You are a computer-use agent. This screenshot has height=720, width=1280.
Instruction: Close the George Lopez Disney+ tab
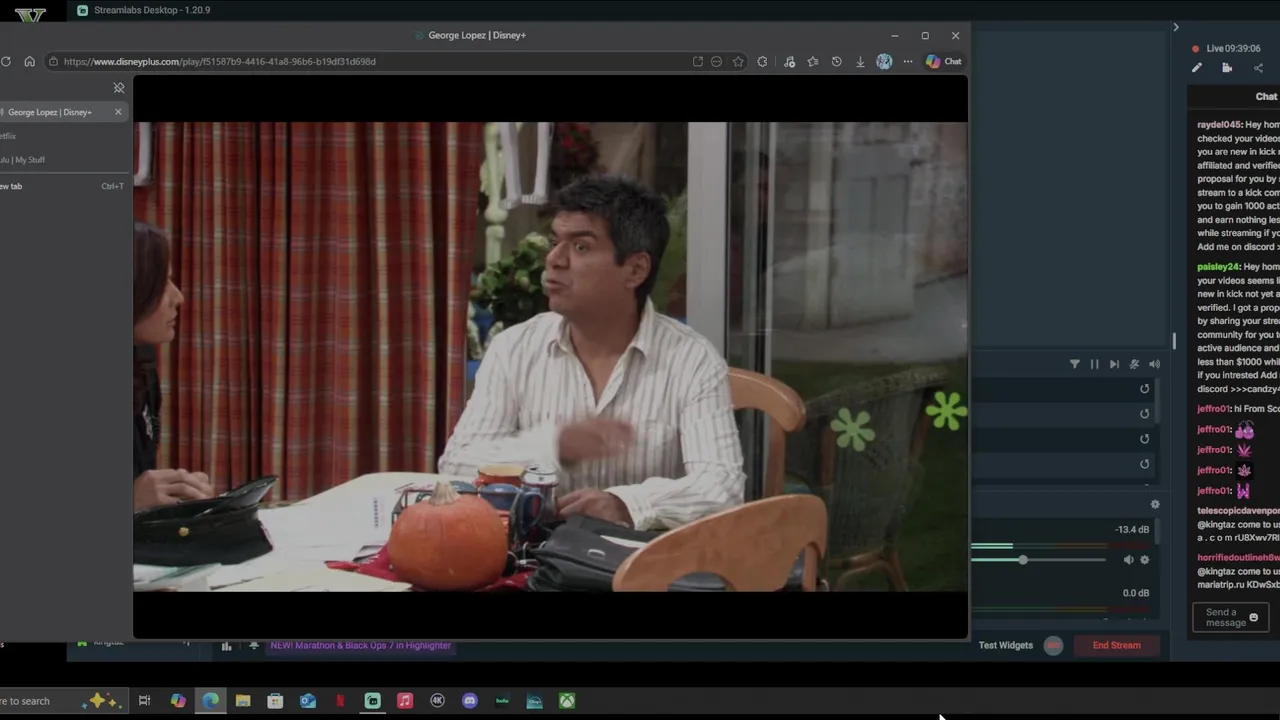tap(118, 112)
